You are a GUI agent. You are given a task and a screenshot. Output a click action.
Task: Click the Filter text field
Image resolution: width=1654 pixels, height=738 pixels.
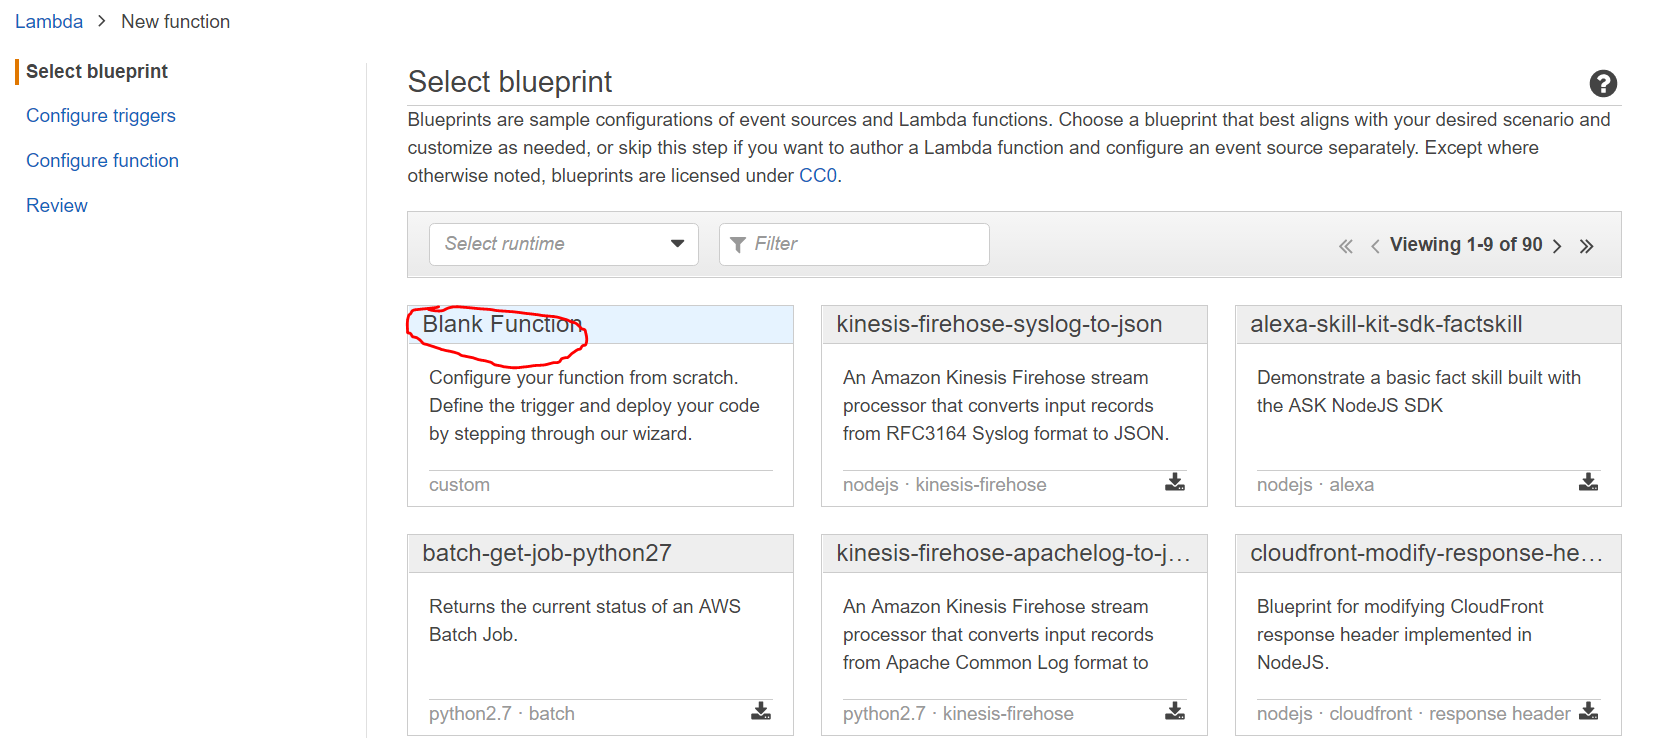tap(854, 244)
